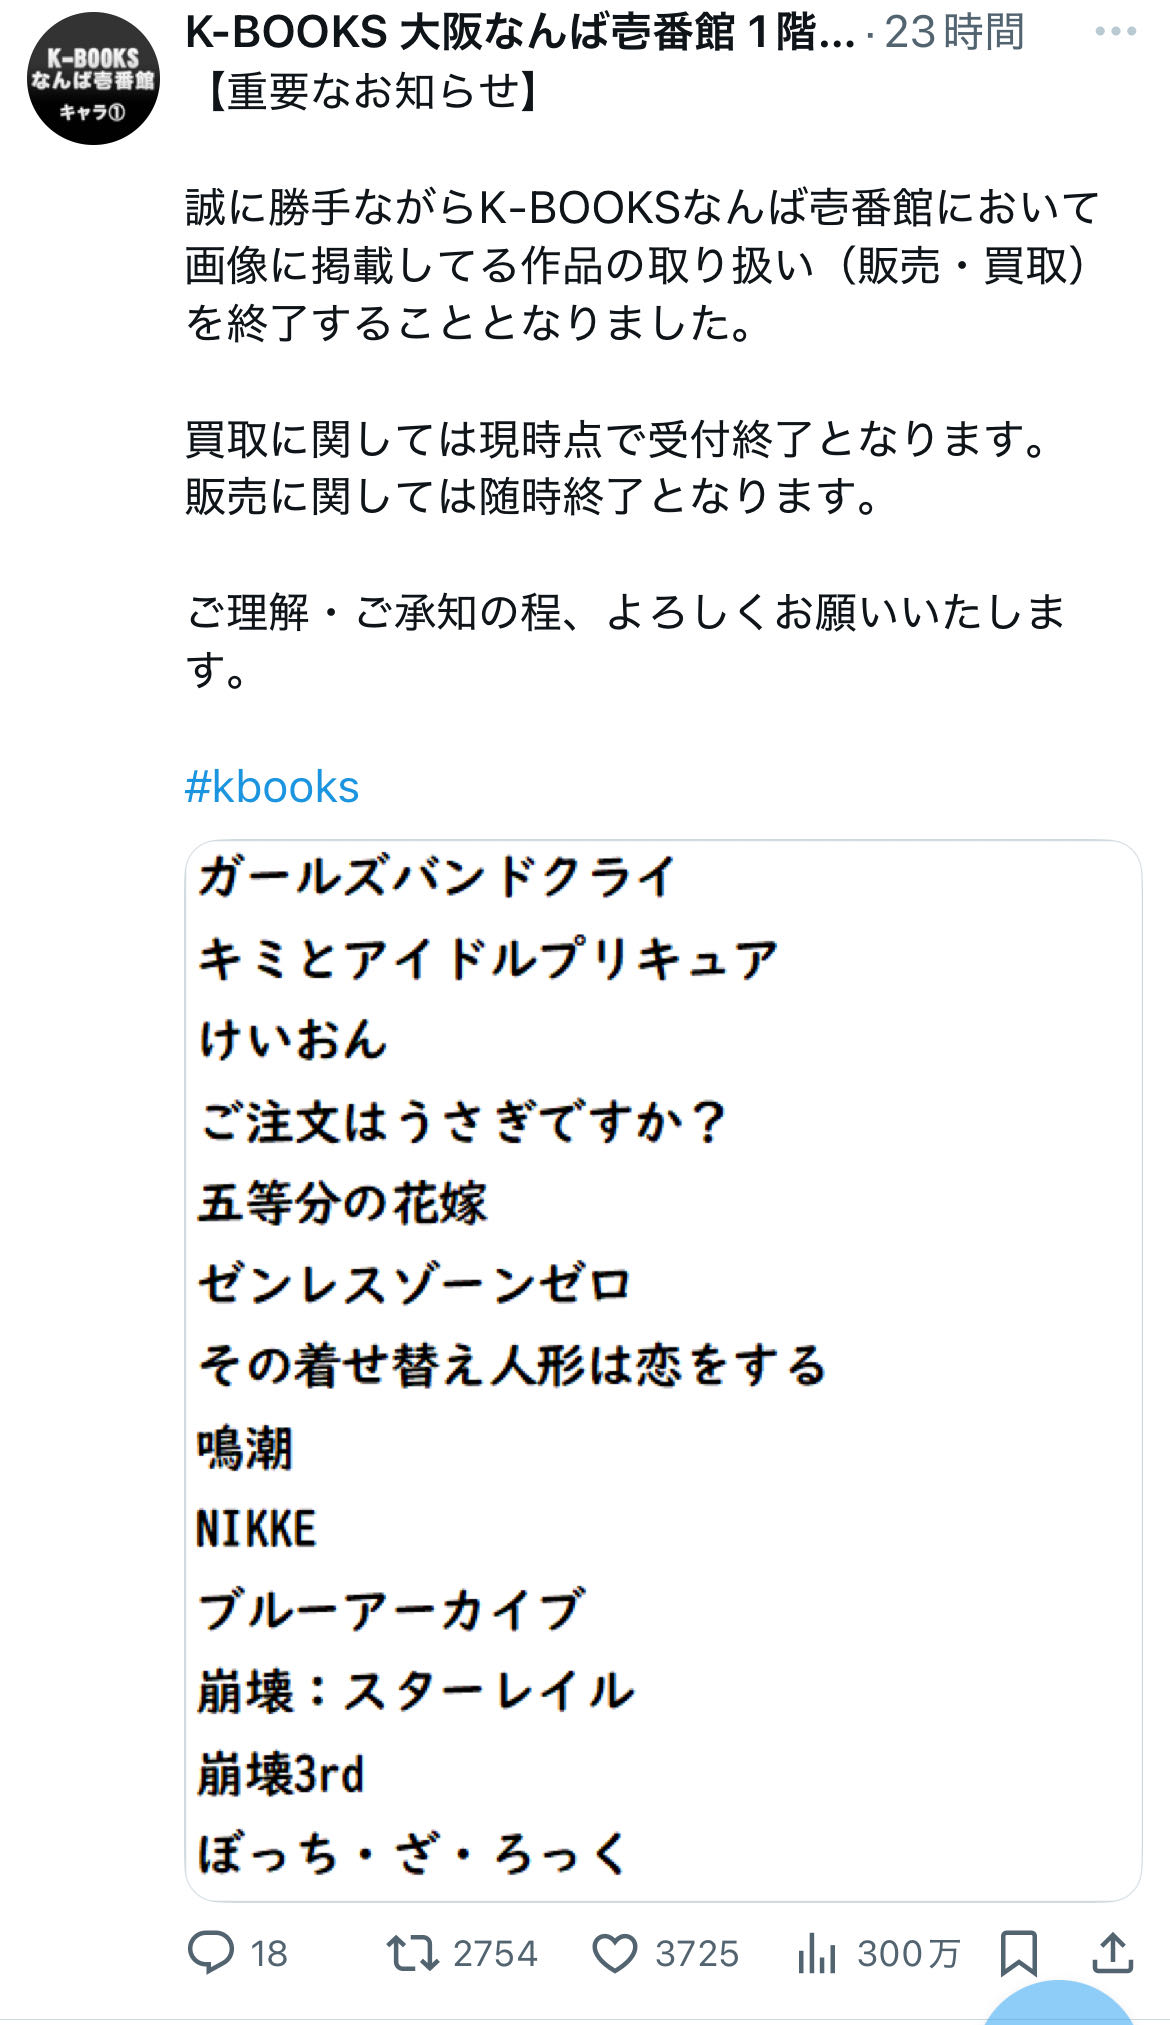The image size is (1170, 2025).
Task: Like the post with the heart icon
Action: [615, 1952]
